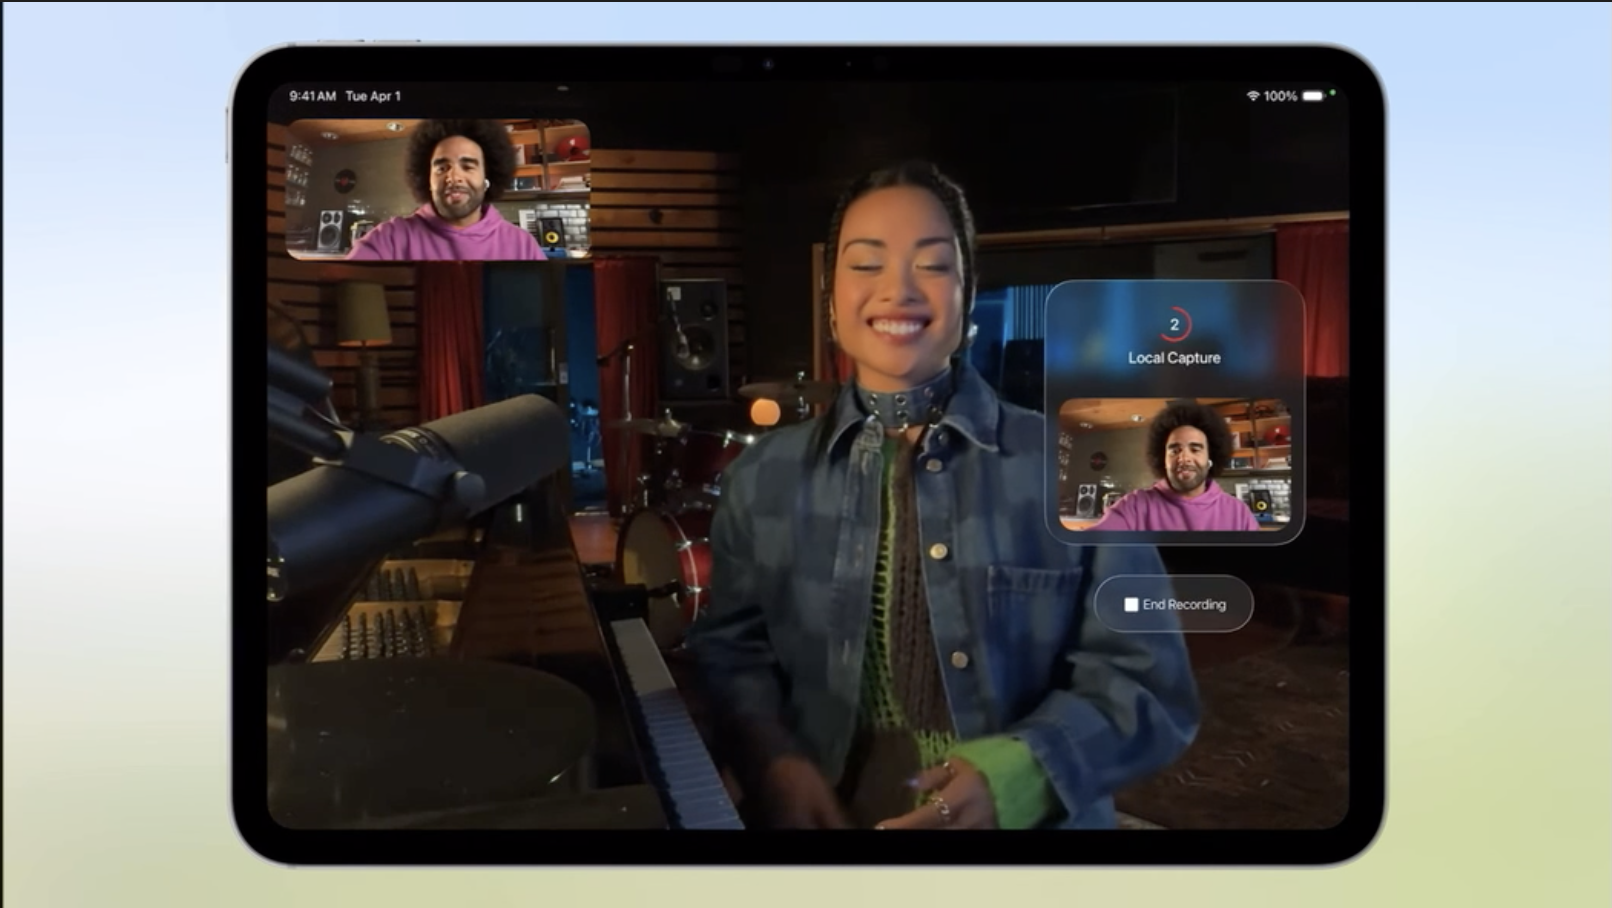1612x908 pixels.
Task: Tap the Wi-Fi status icon
Action: coord(1252,96)
